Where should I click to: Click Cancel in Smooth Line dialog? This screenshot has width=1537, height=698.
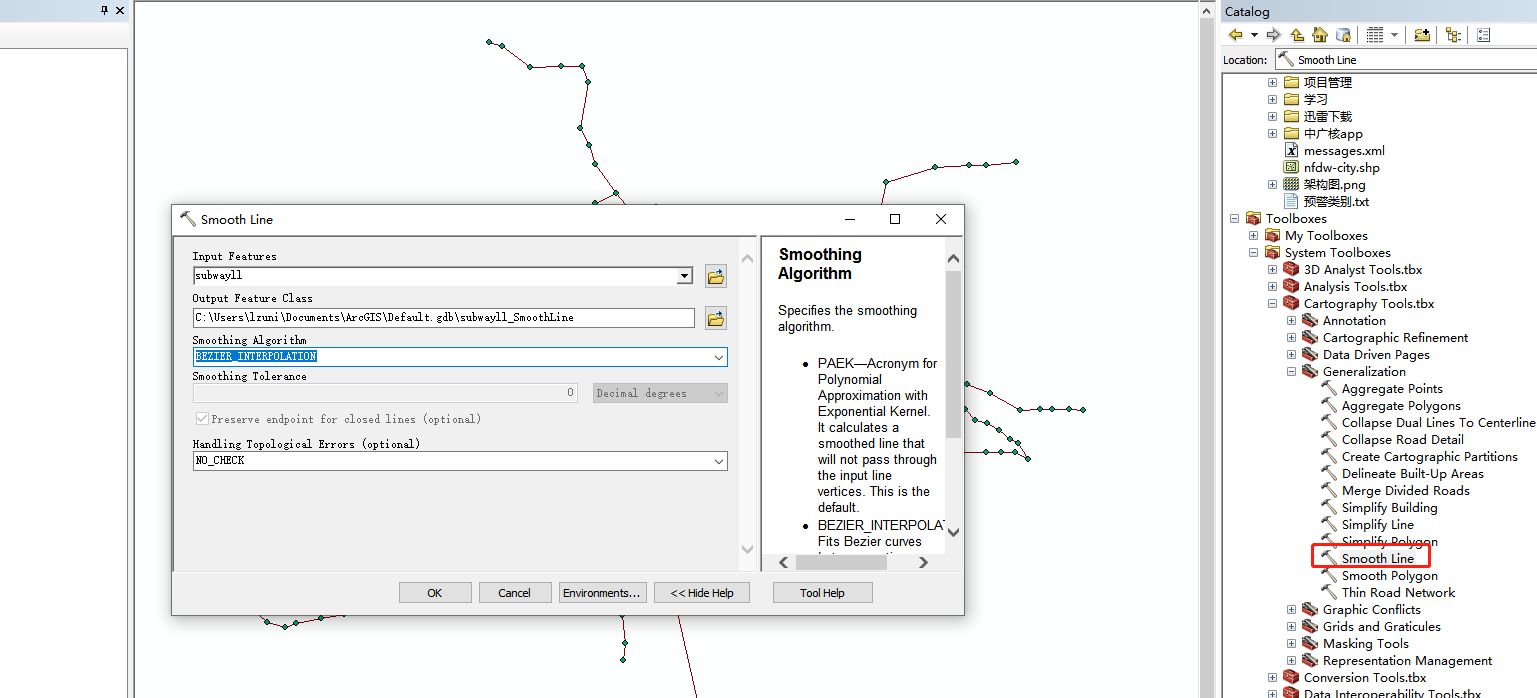[515, 593]
